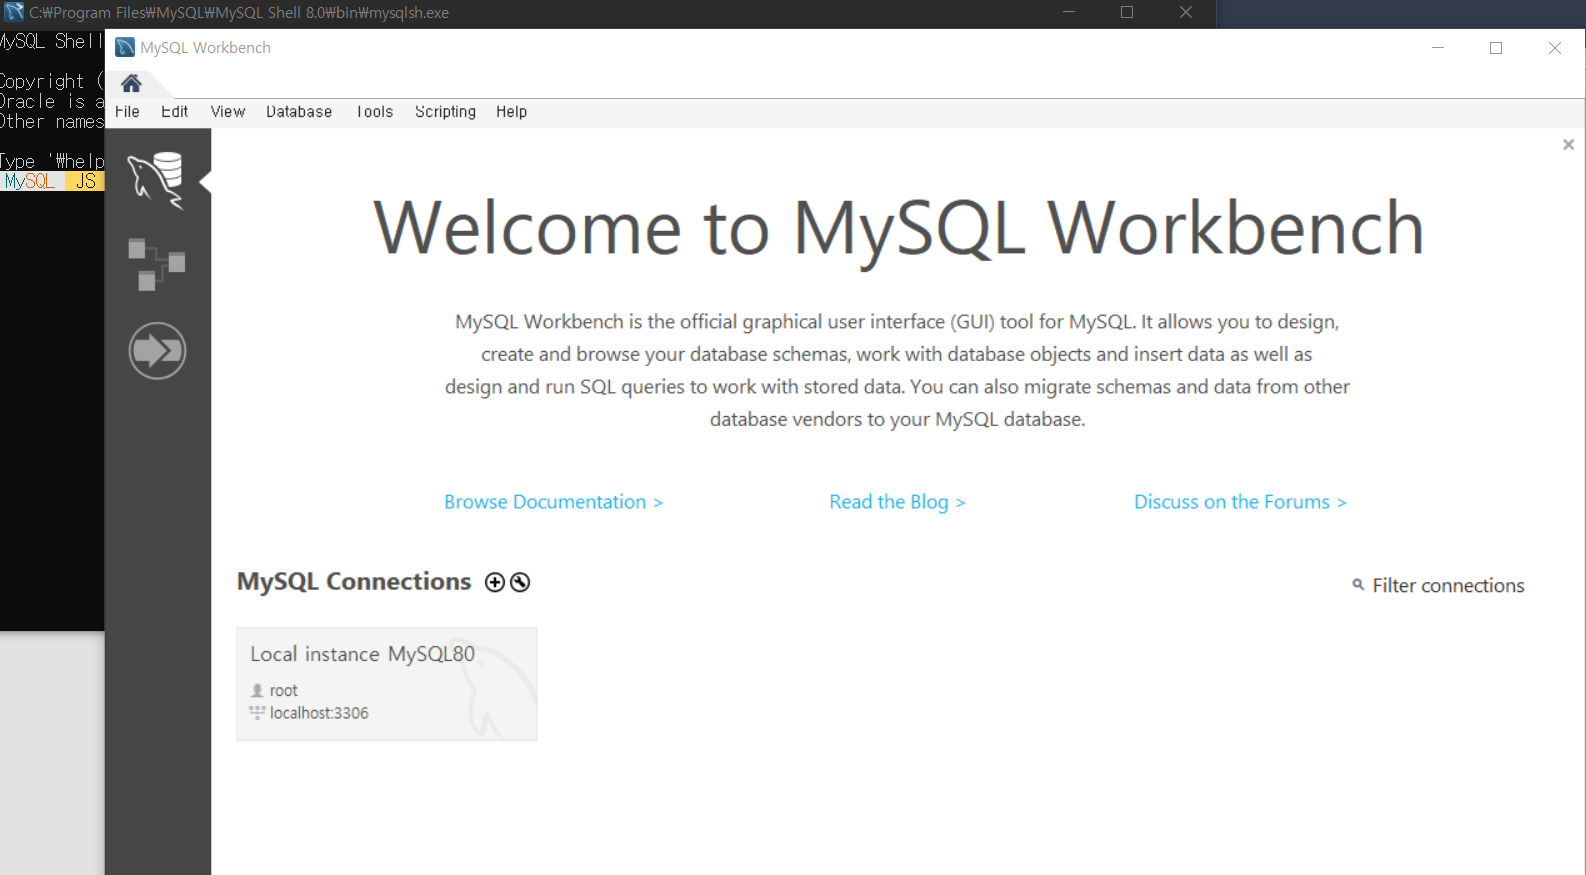Open the MySQL Connections dolphin sidebar icon
The height and width of the screenshot is (875, 1586).
157,180
